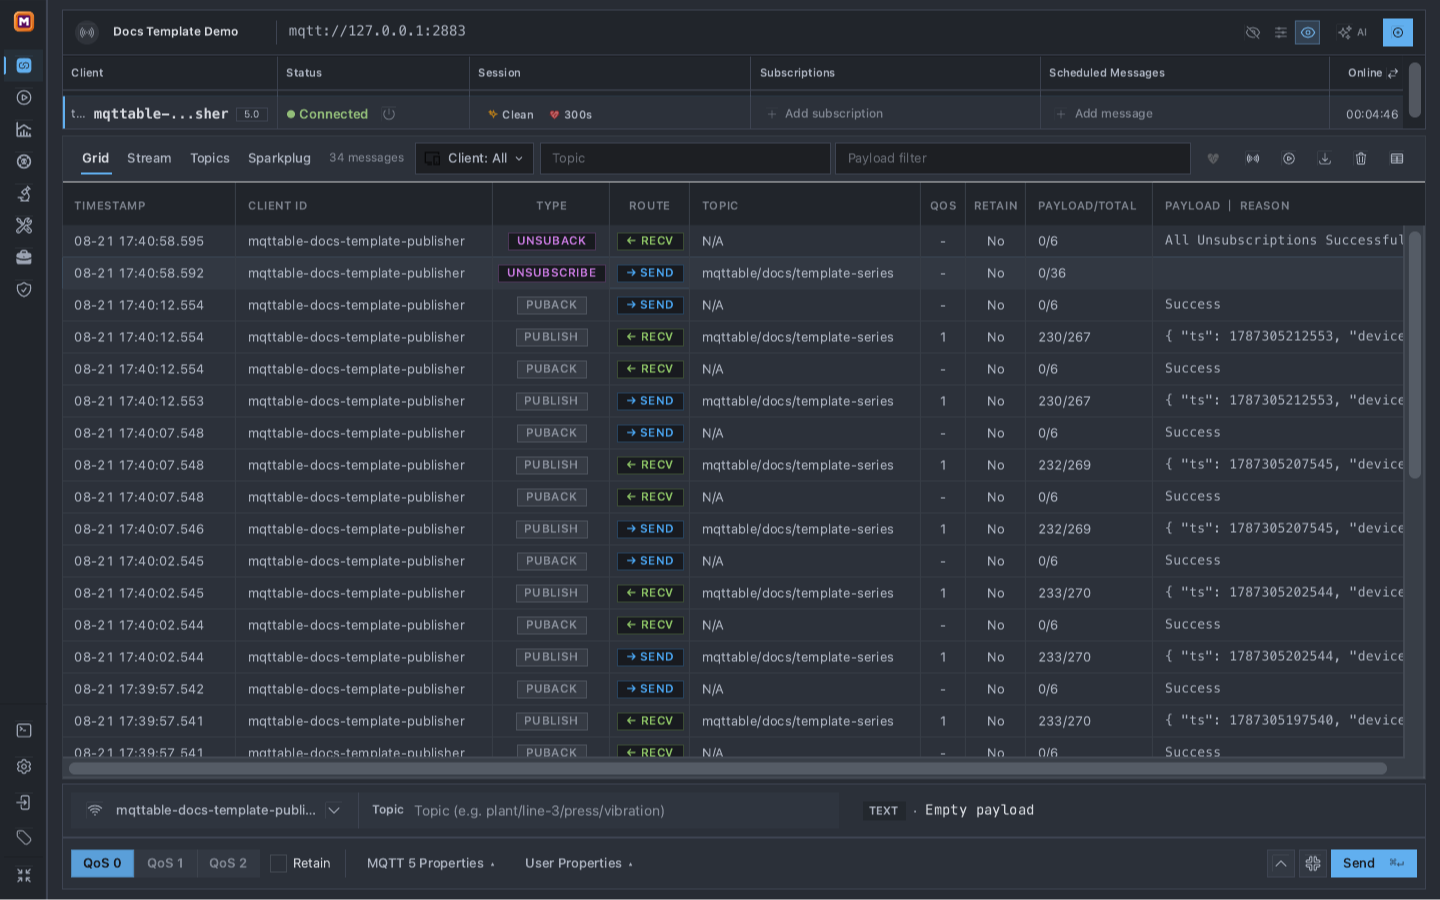
Task: Click the message grid vertical scrollbar
Action: pyautogui.click(x=1415, y=355)
